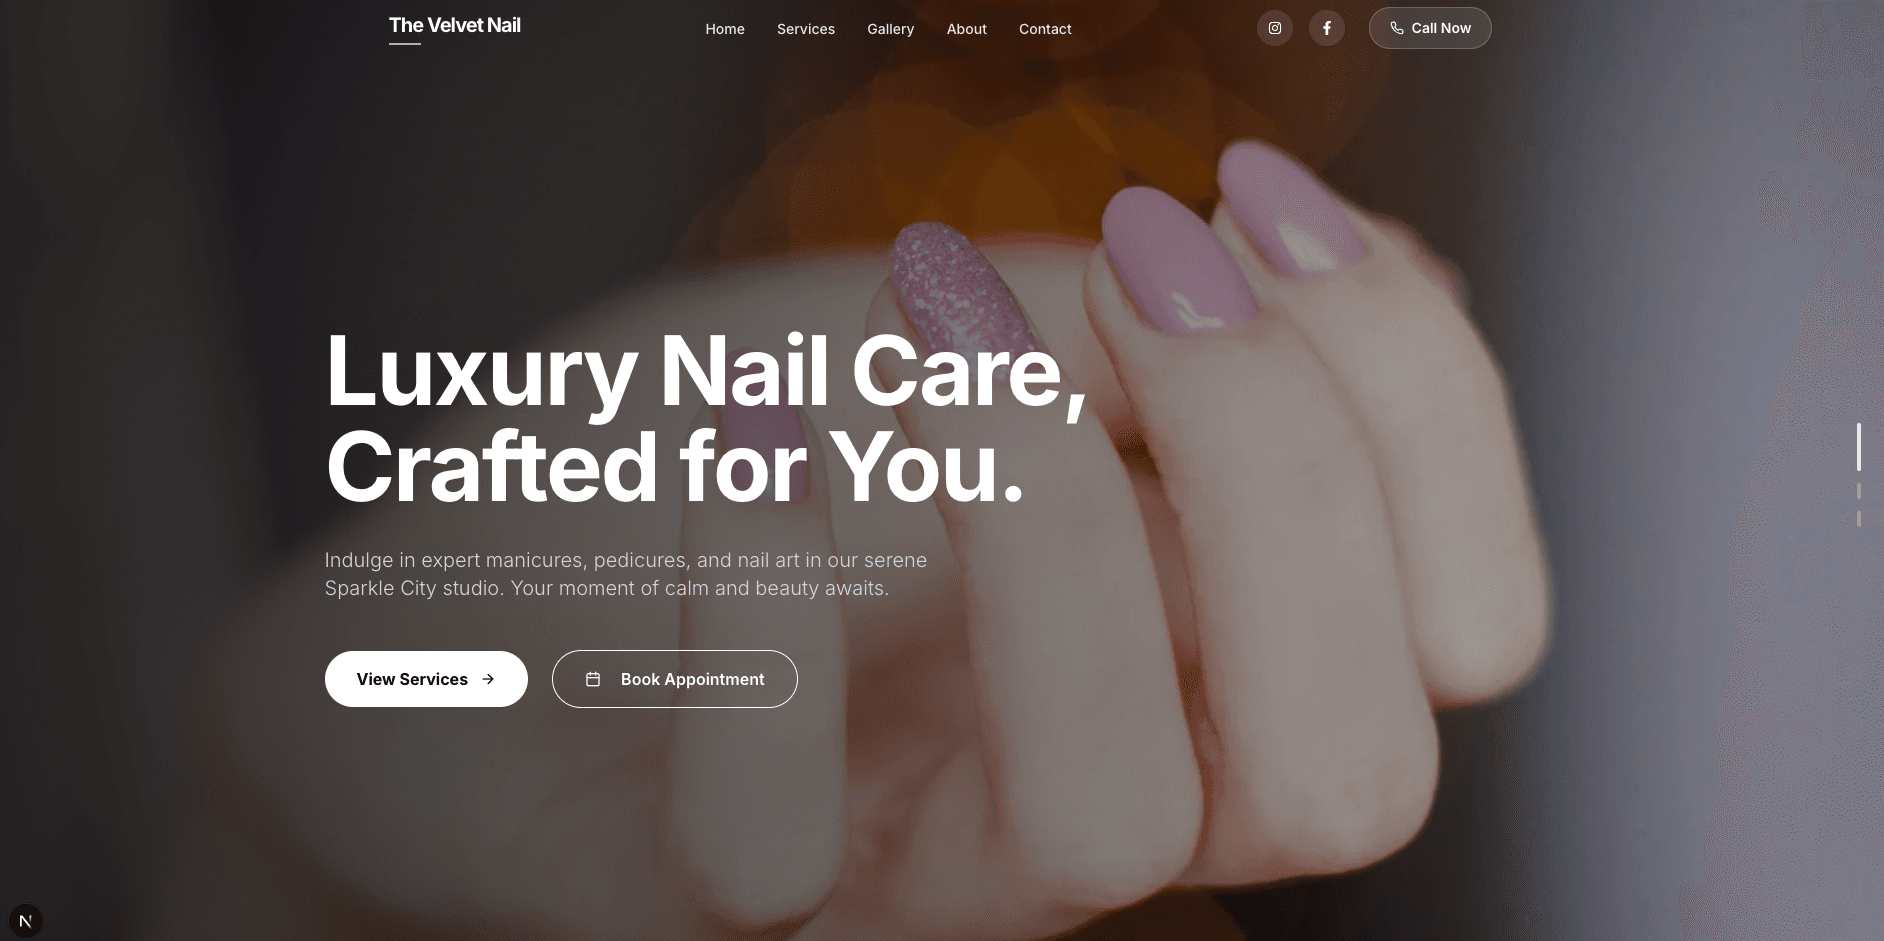1884x941 pixels.
Task: Click the calendar icon beside Book Appointment
Action: pyautogui.click(x=593, y=679)
